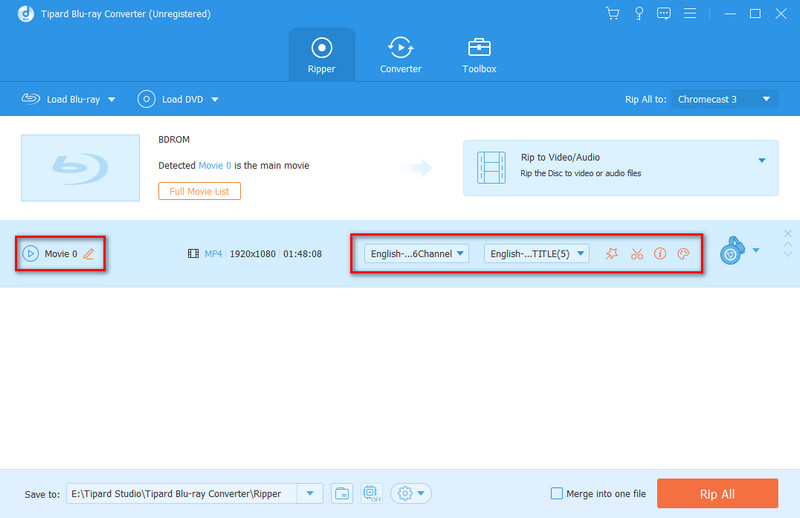The width and height of the screenshot is (800, 518).
Task: Move Movie 0 down in the list
Action: tap(788, 254)
